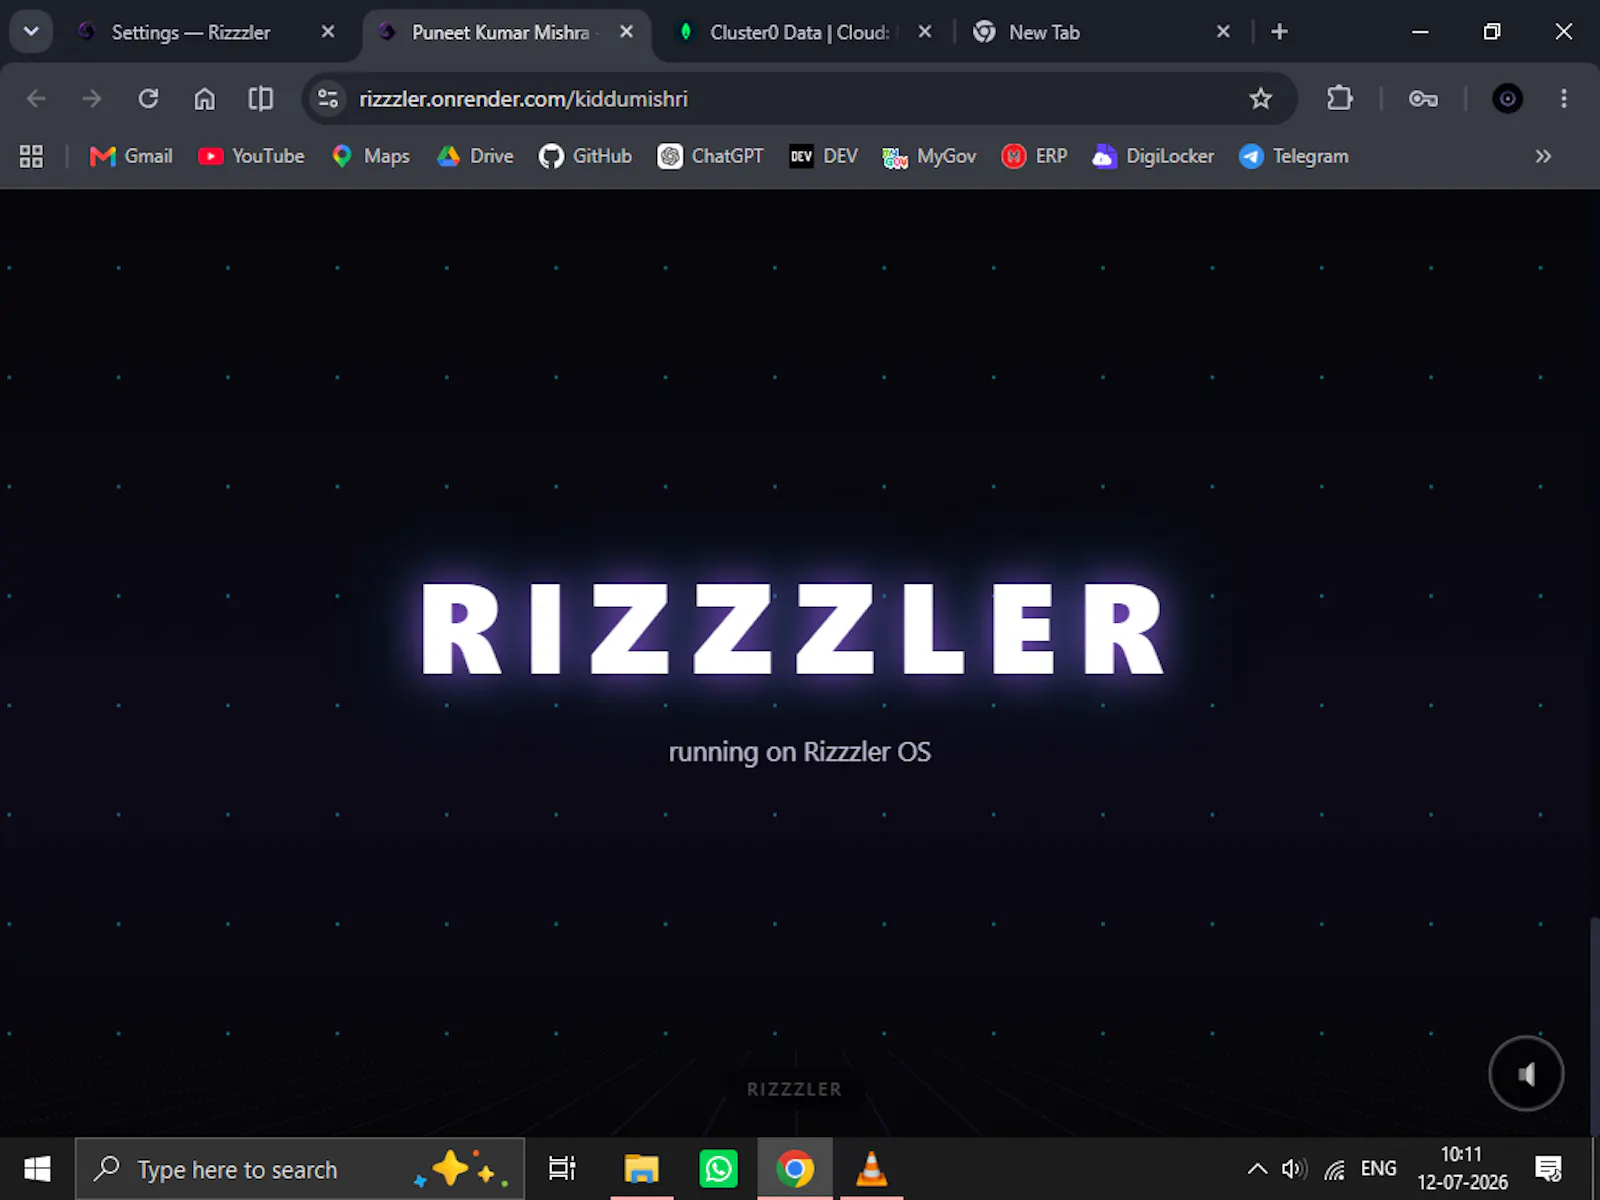Go back to previous page
This screenshot has height=1200, width=1600.
click(x=36, y=99)
